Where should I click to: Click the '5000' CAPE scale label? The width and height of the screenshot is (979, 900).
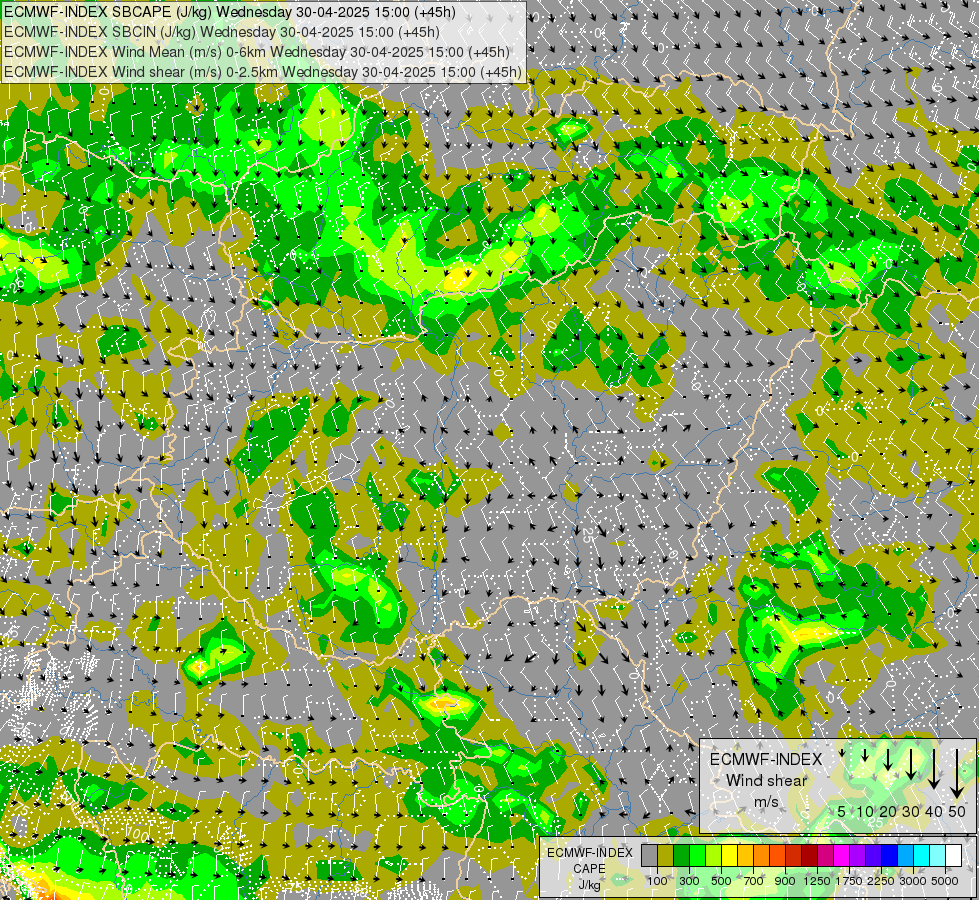point(945,881)
